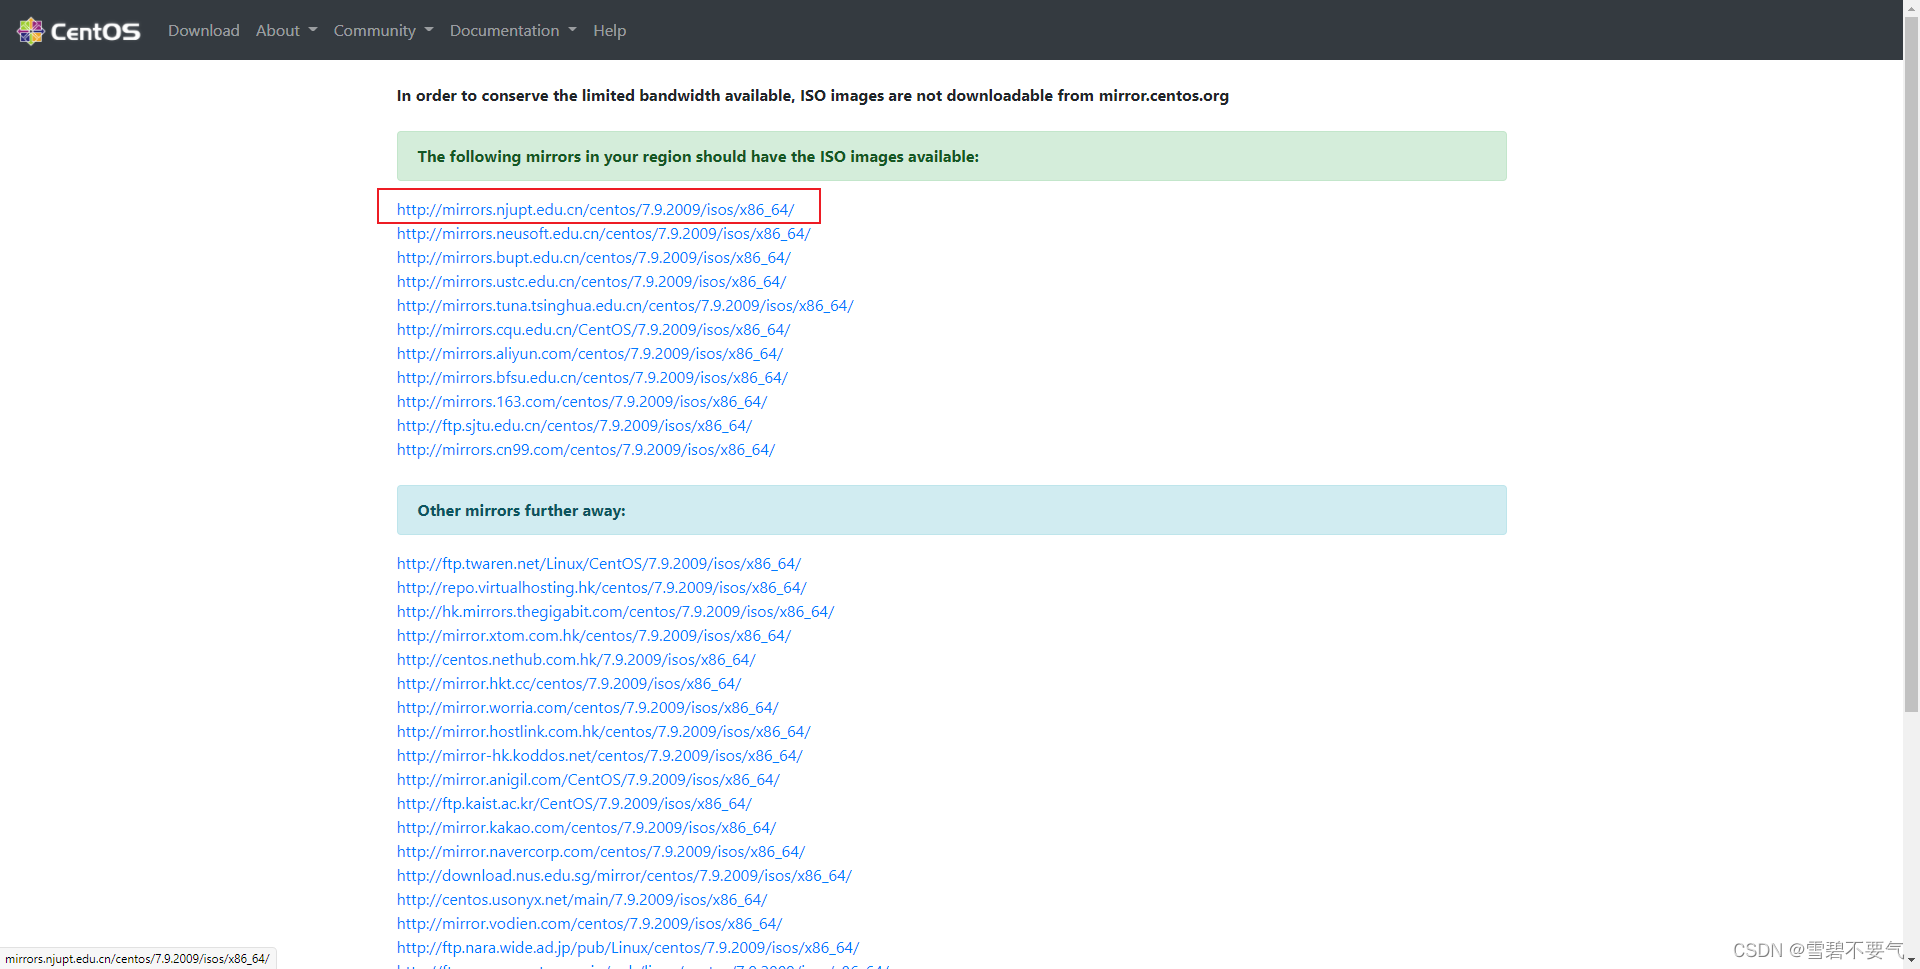This screenshot has height=969, width=1920.
Task: Open the repo.virtualhosting.hk mirror link
Action: (602, 588)
